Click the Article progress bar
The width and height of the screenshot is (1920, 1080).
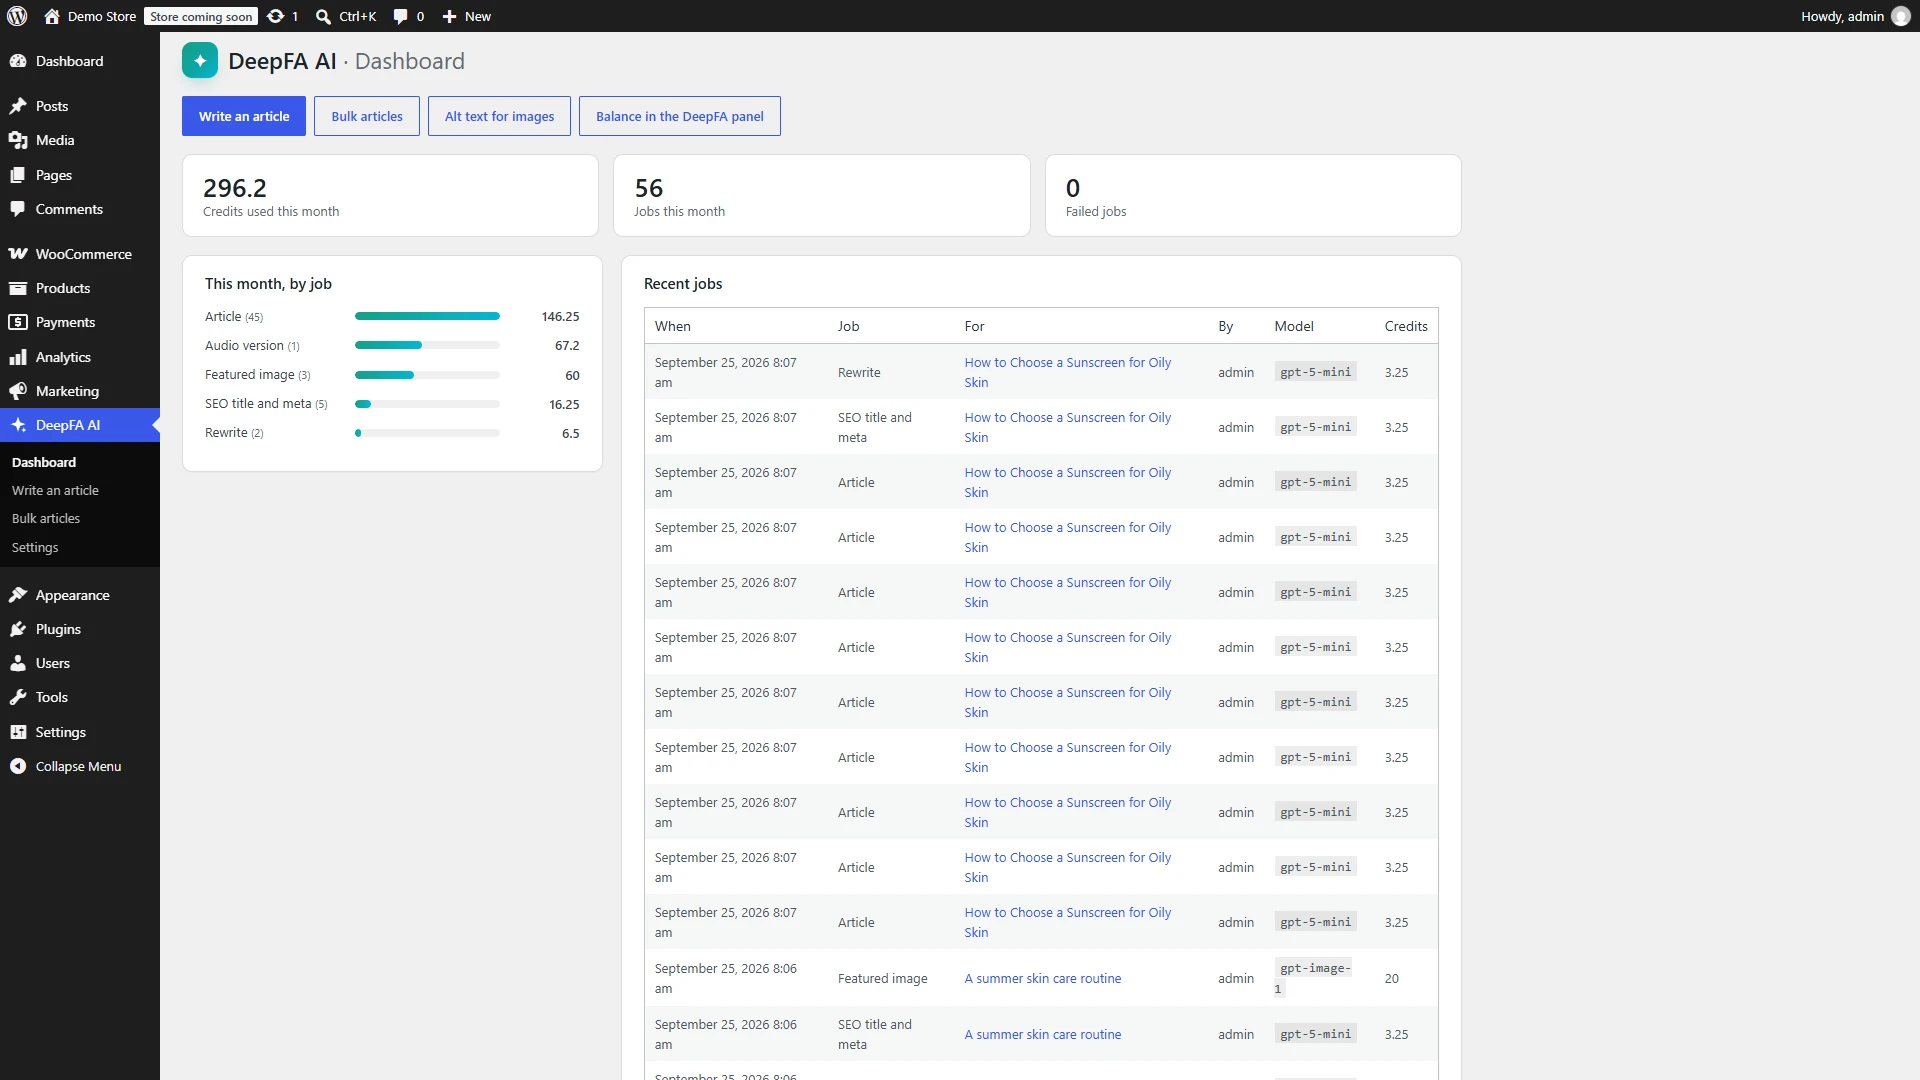427,316
